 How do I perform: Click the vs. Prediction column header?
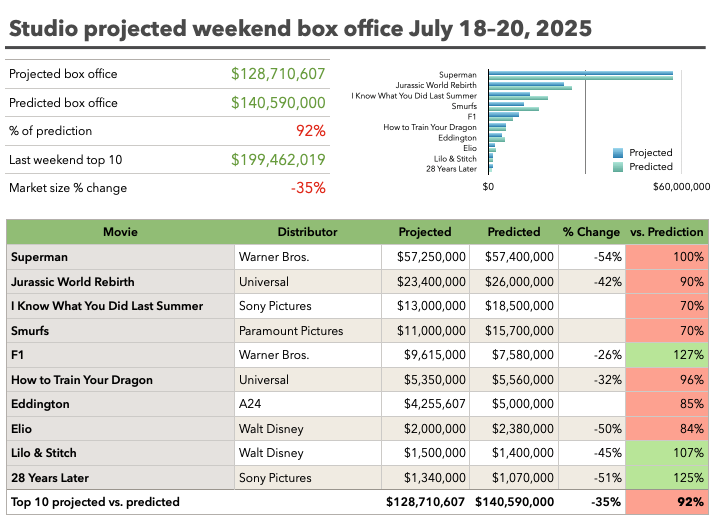tap(667, 232)
